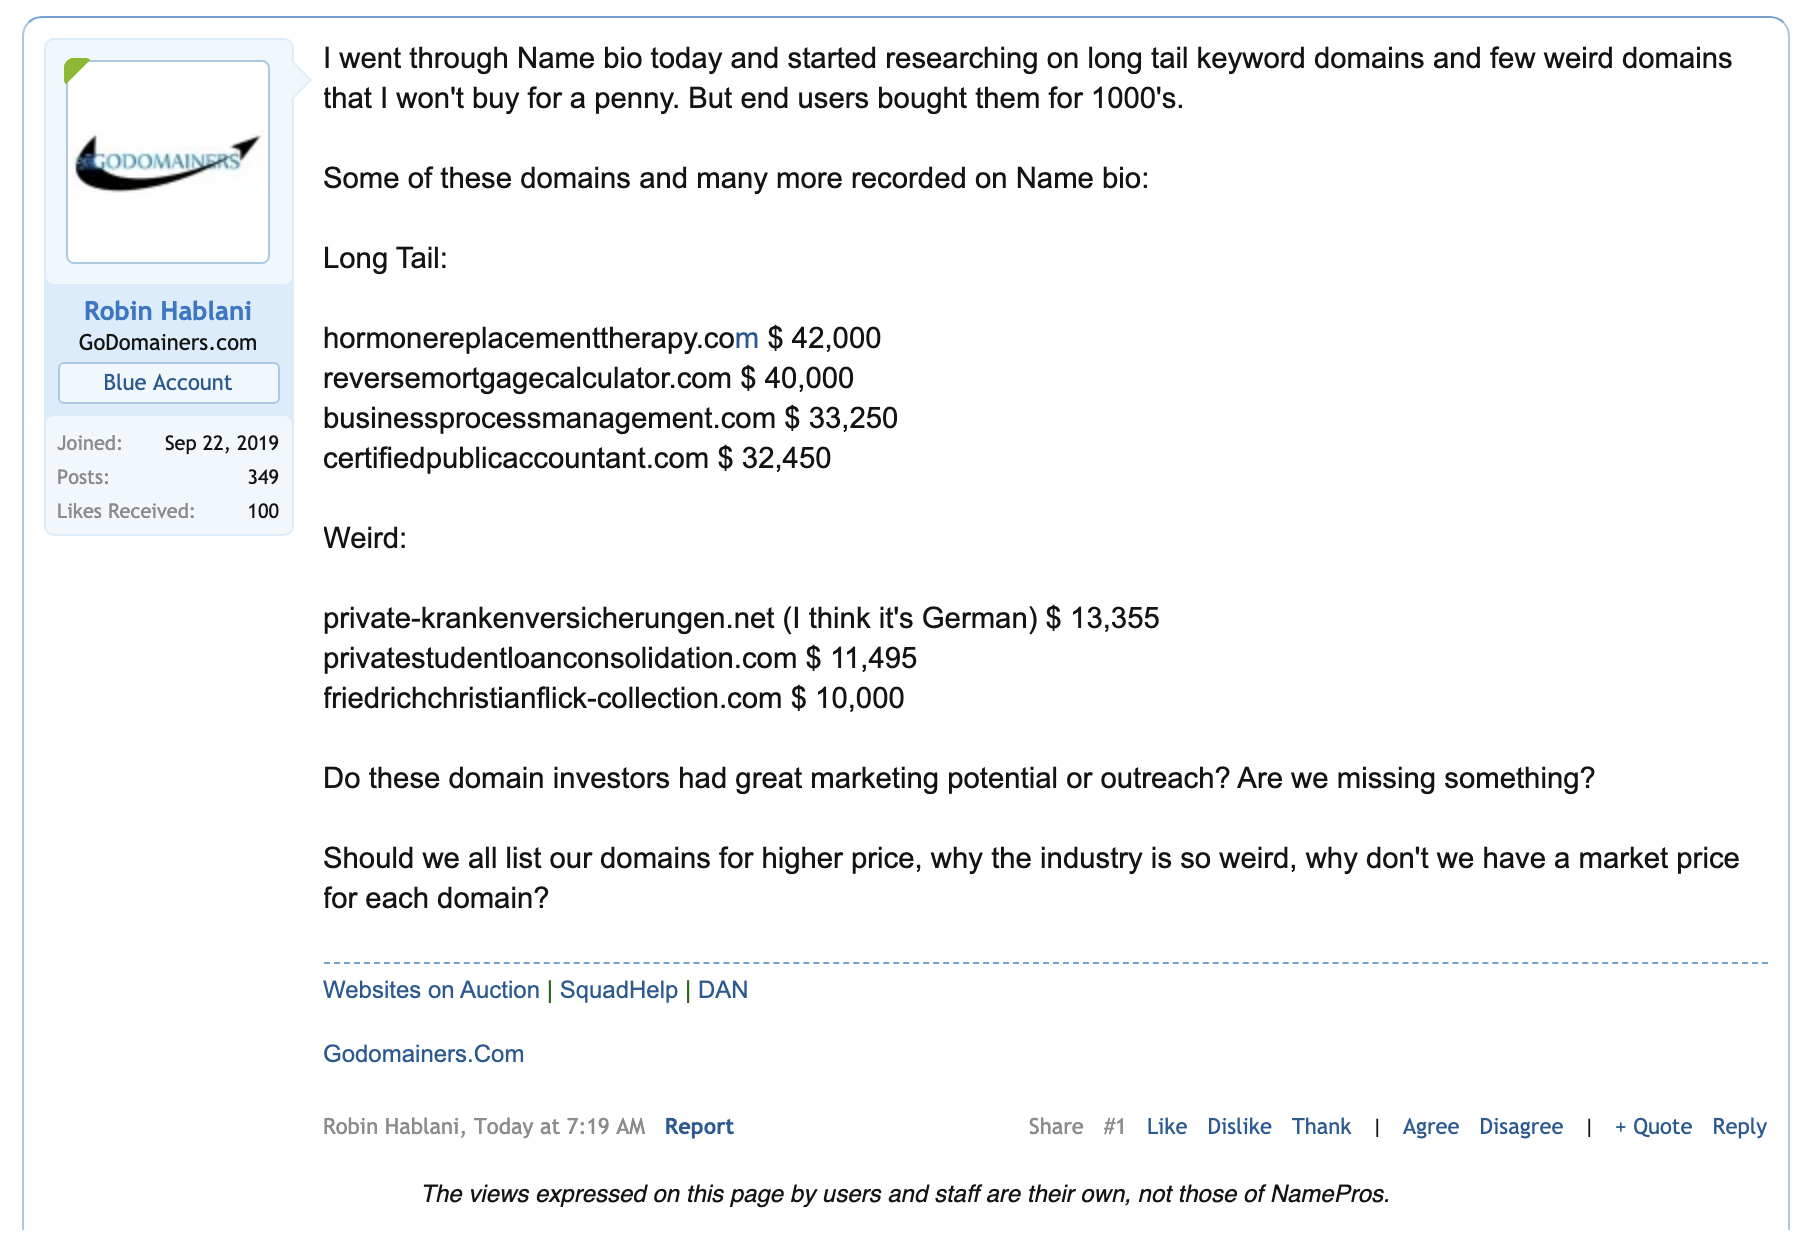Mark the post as Disagree
Screen dimensions: 1800x1246
[1521, 1127]
